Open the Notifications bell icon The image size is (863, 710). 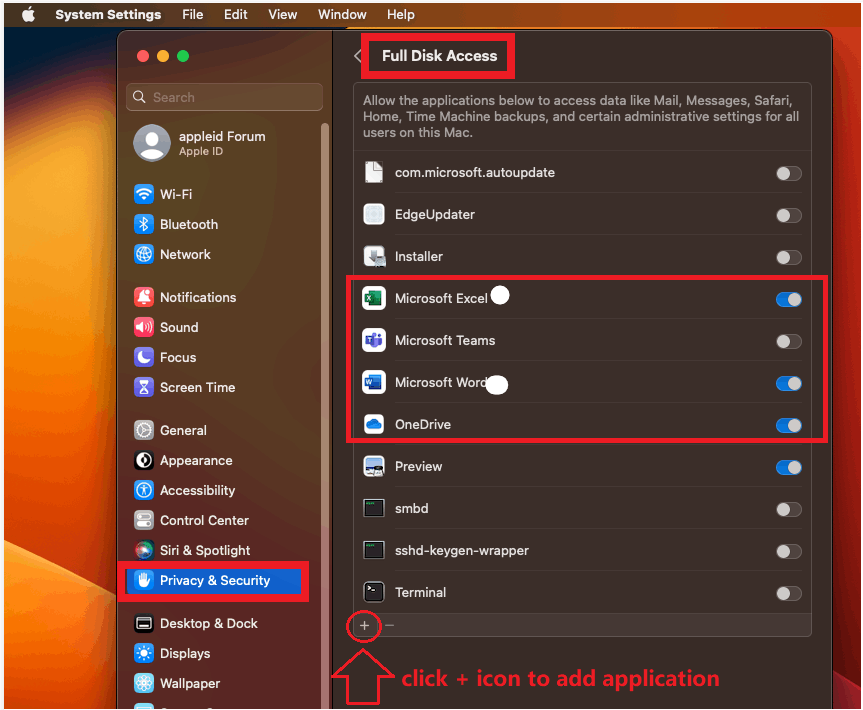coord(144,297)
